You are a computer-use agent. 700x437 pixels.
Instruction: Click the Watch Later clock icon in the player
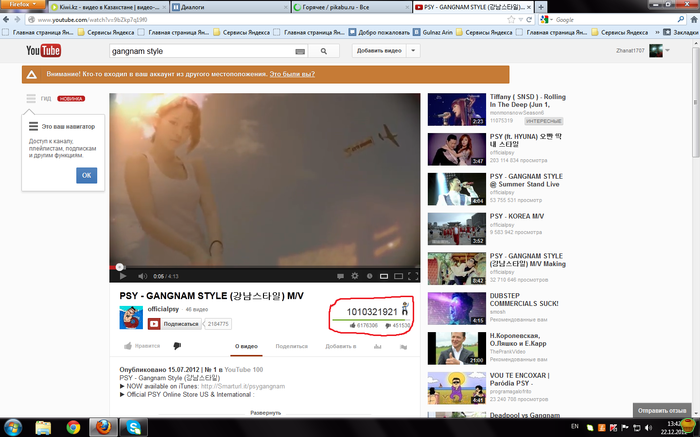click(x=370, y=276)
